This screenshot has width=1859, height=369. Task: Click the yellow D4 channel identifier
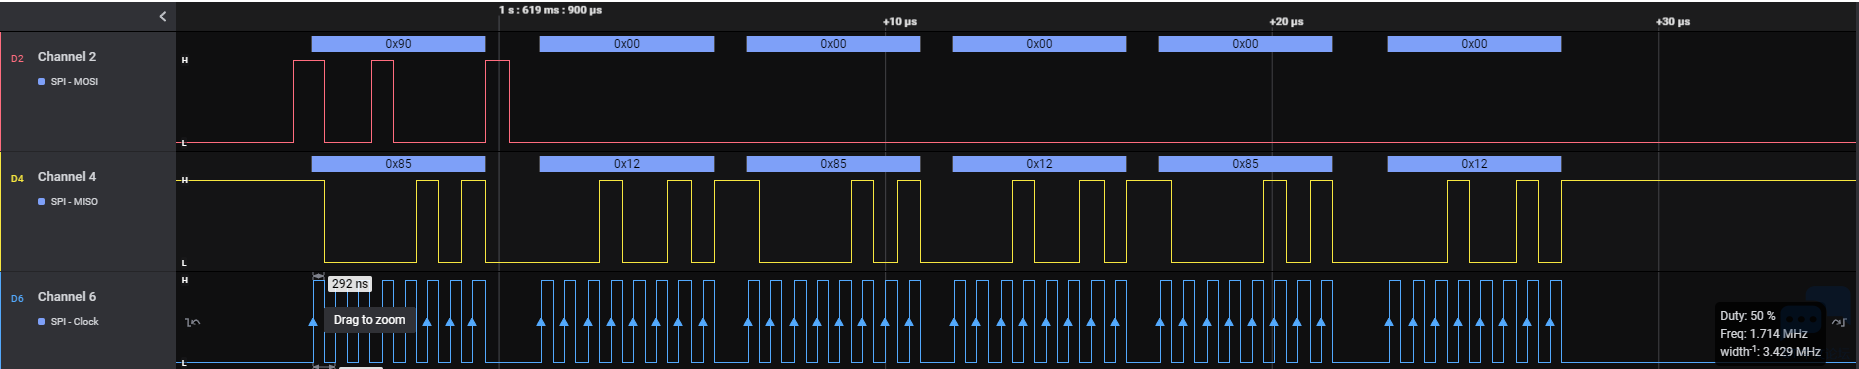(x=17, y=179)
